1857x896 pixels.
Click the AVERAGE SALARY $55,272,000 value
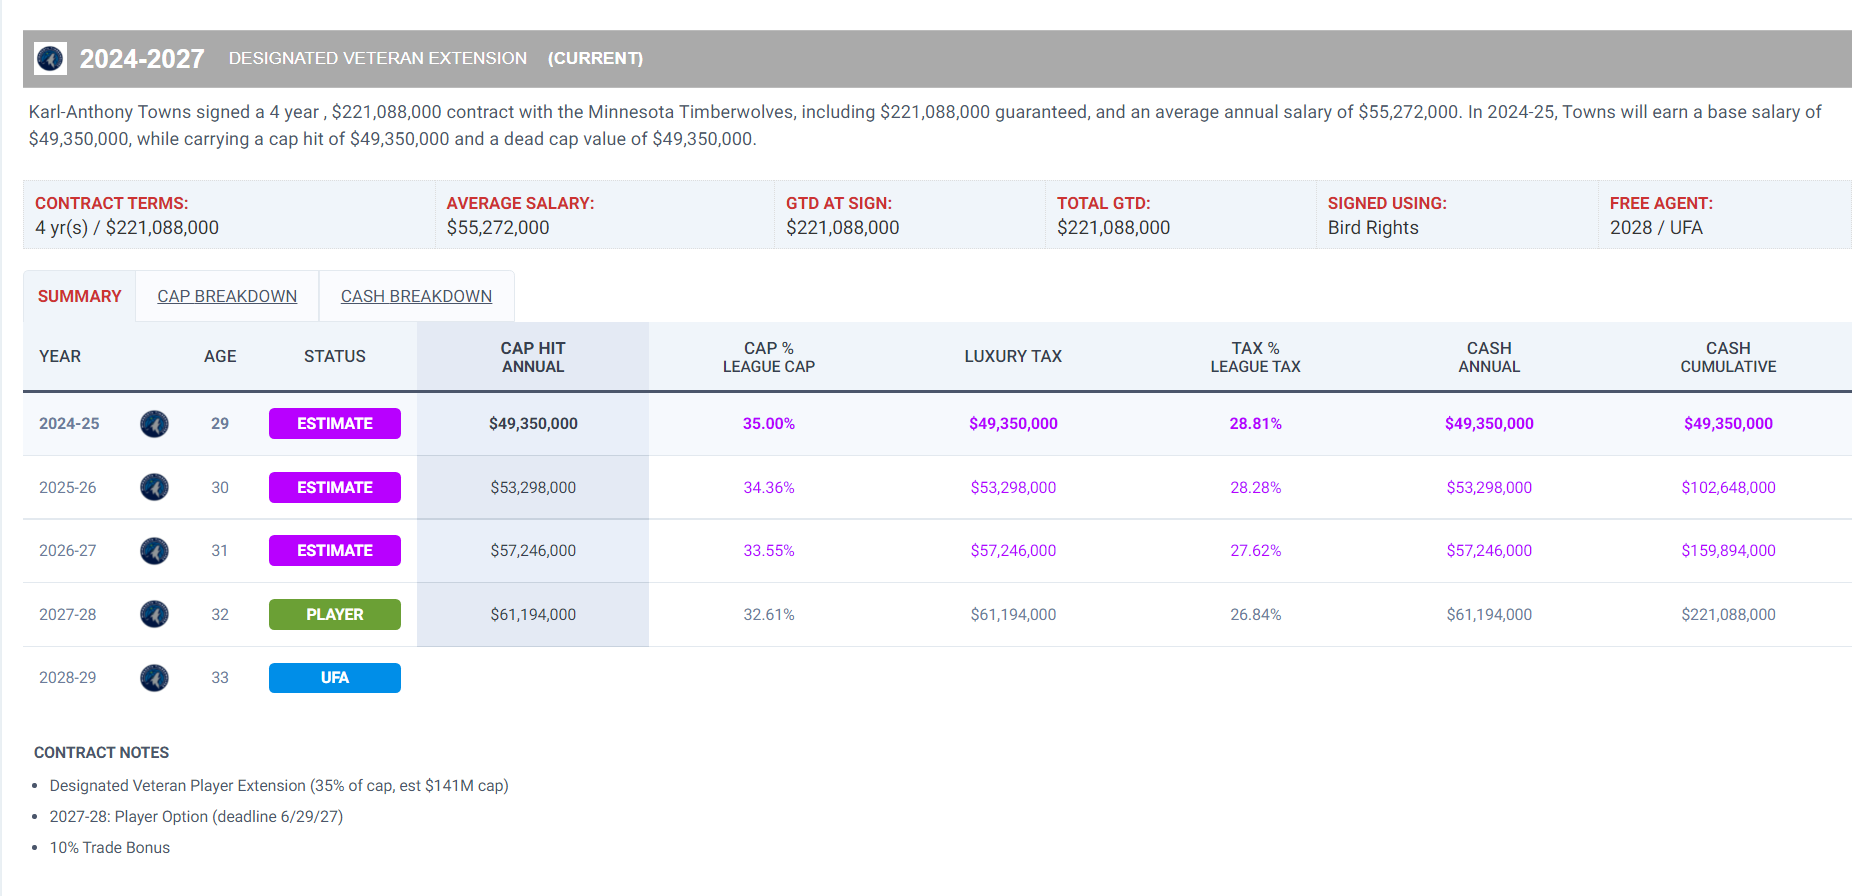coord(498,227)
